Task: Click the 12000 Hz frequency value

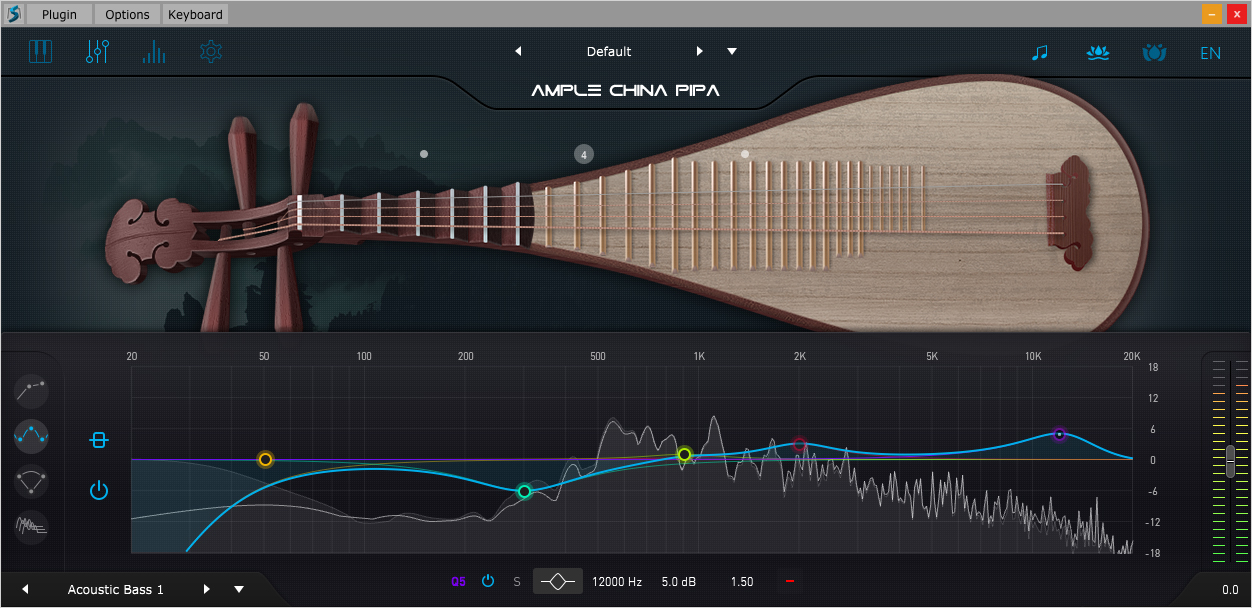Action: point(617,581)
